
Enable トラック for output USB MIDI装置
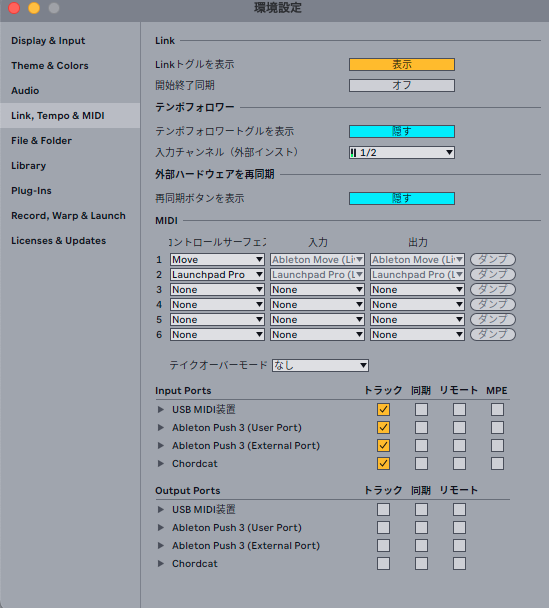383,510
